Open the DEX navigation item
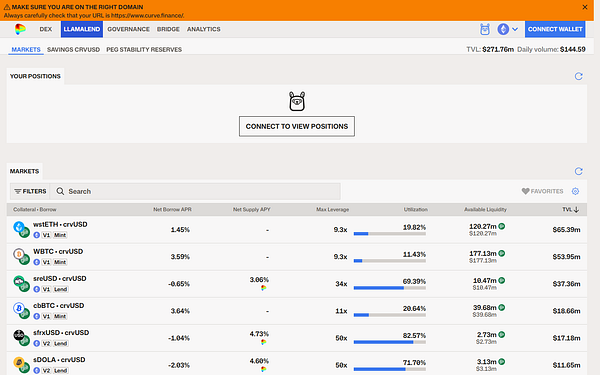Viewport: 600px width, 375px height. tap(46, 29)
